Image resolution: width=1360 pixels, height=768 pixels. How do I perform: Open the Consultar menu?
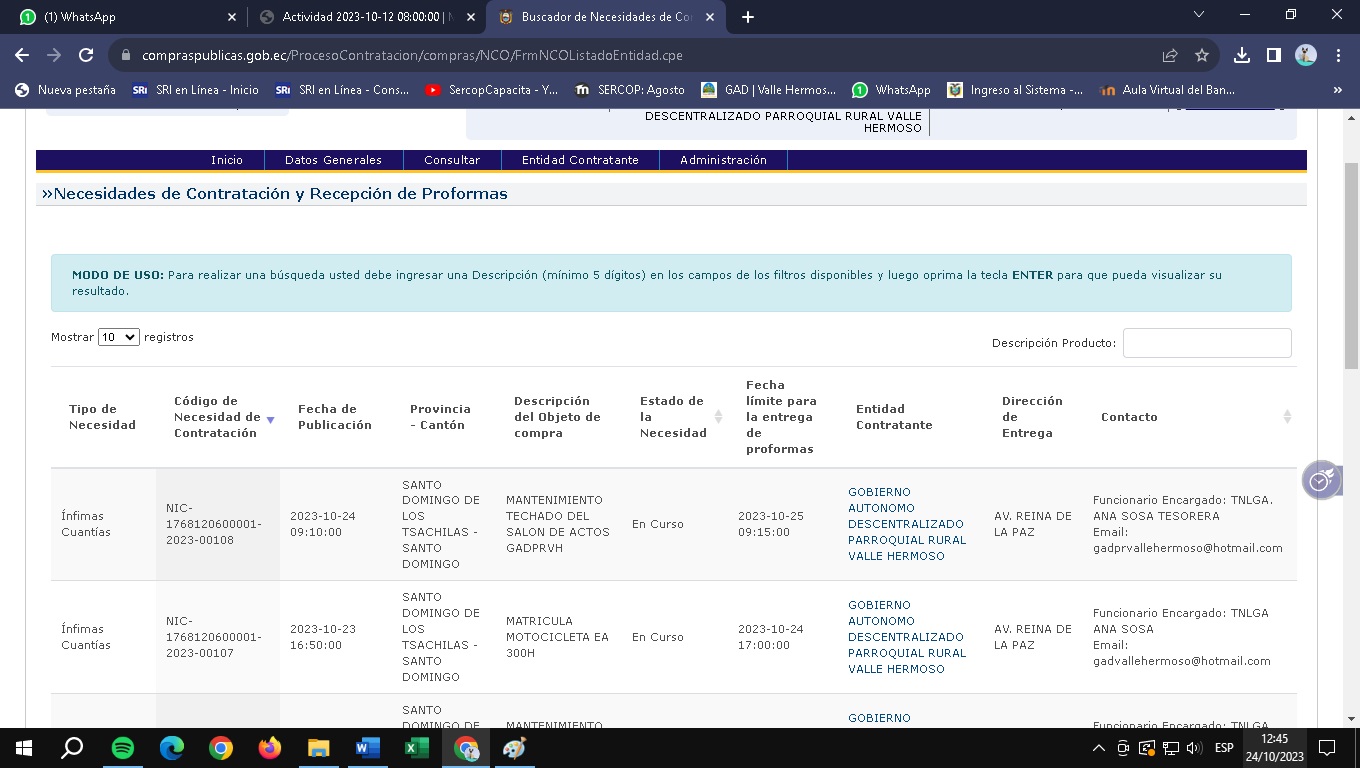452,160
